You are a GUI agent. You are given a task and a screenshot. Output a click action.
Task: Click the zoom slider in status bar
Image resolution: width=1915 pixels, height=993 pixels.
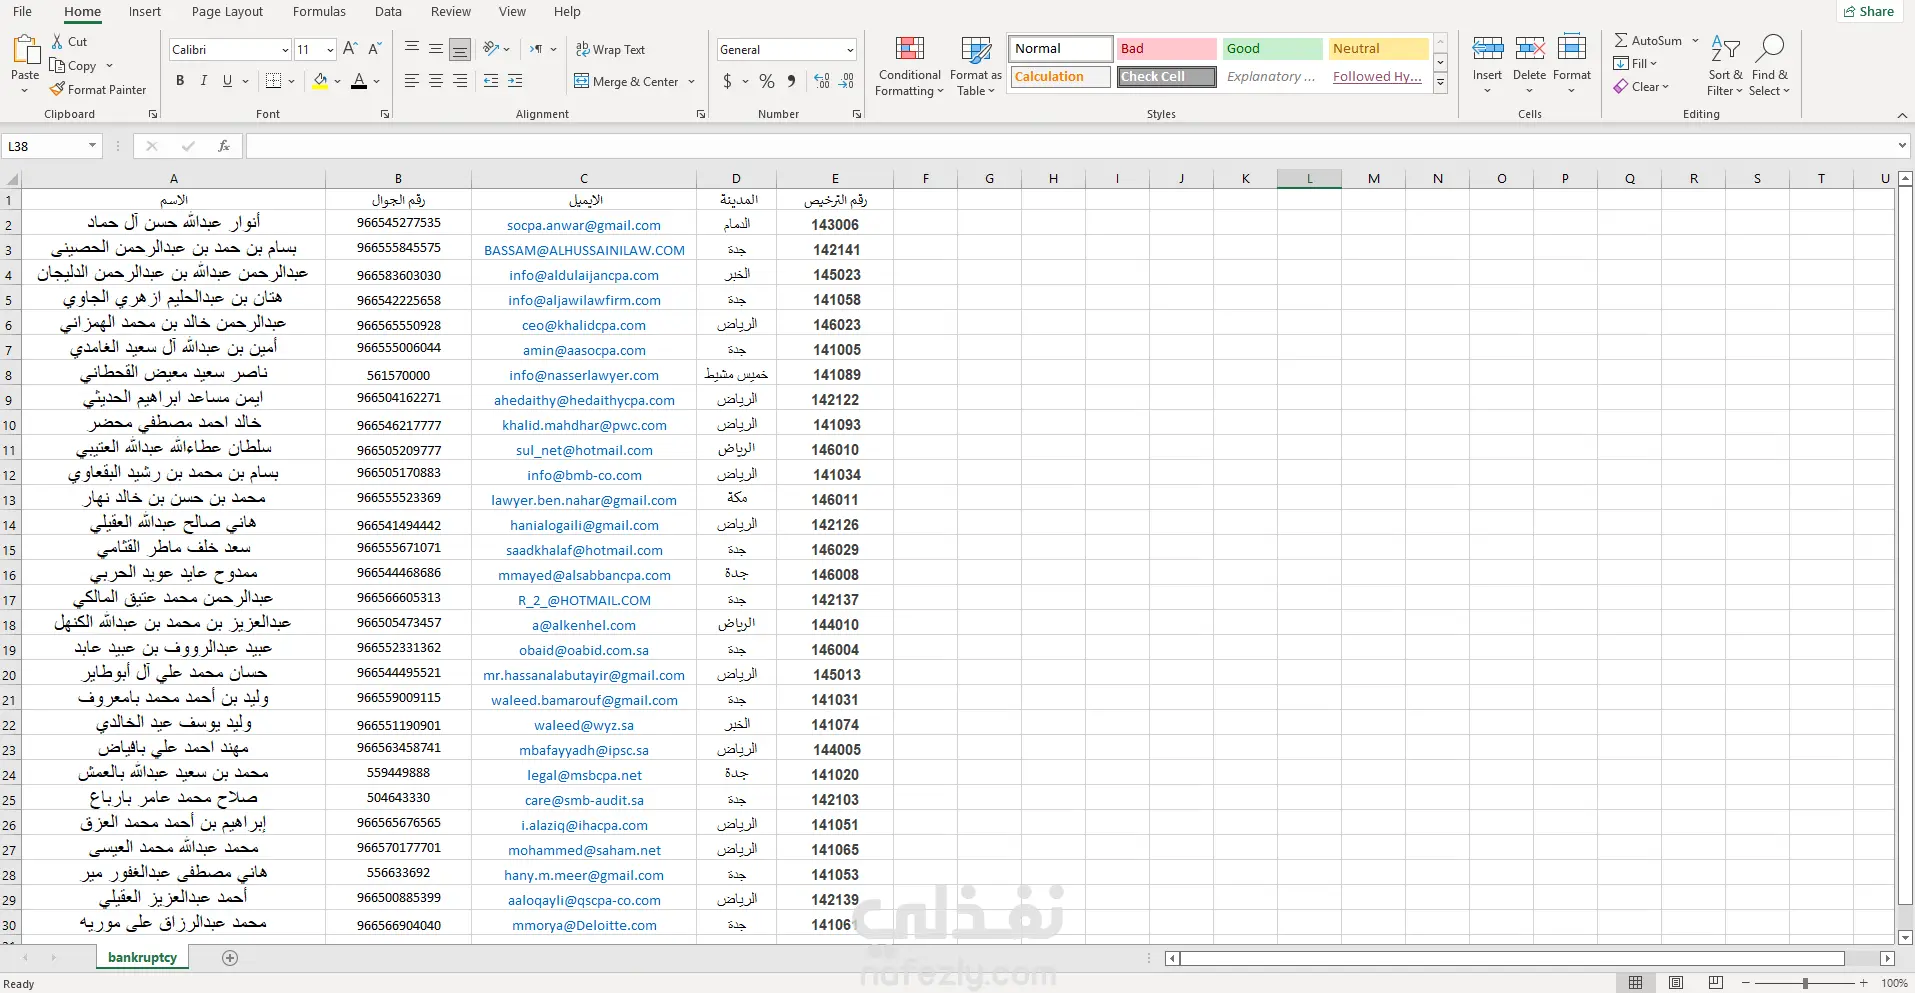pyautogui.click(x=1805, y=983)
